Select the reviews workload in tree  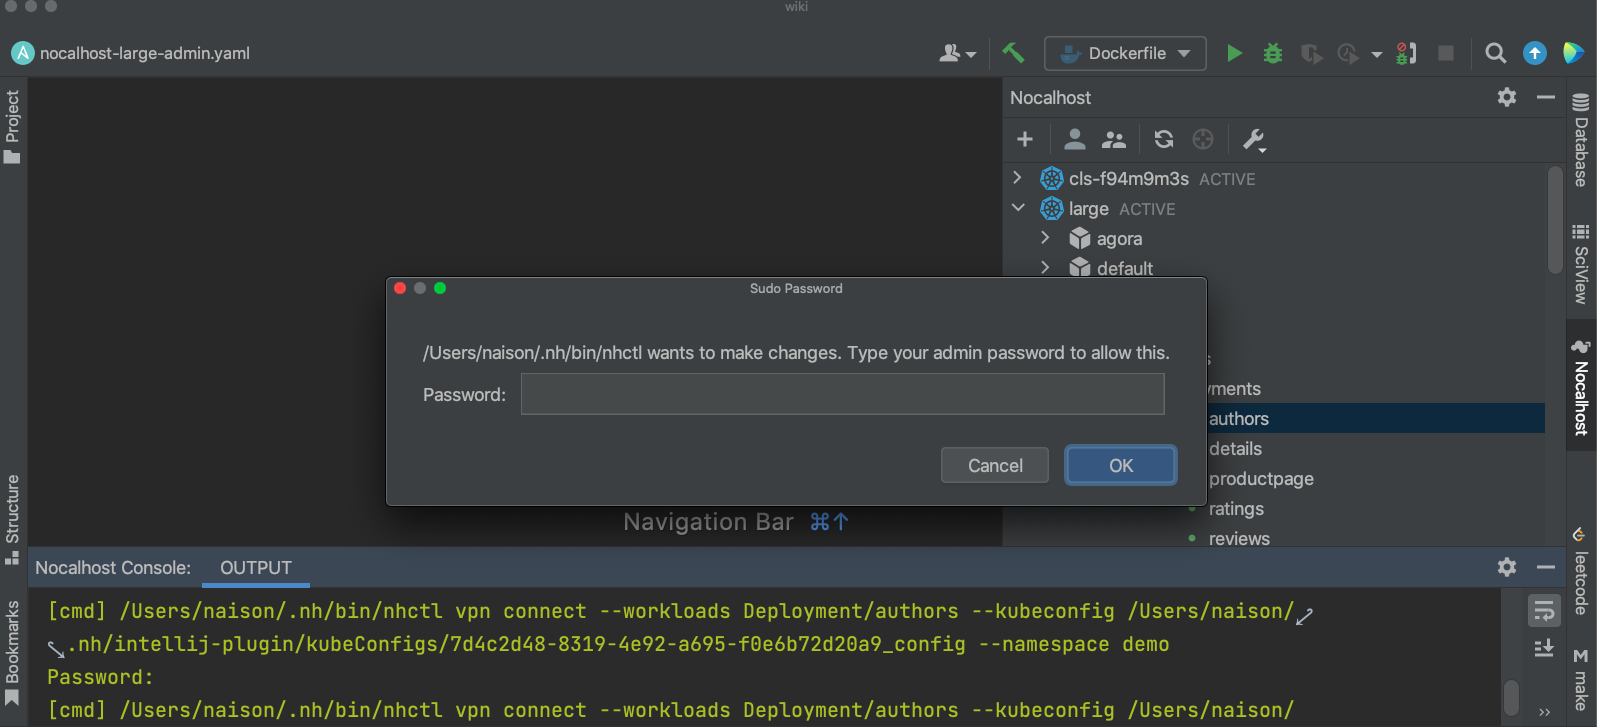tap(1239, 538)
